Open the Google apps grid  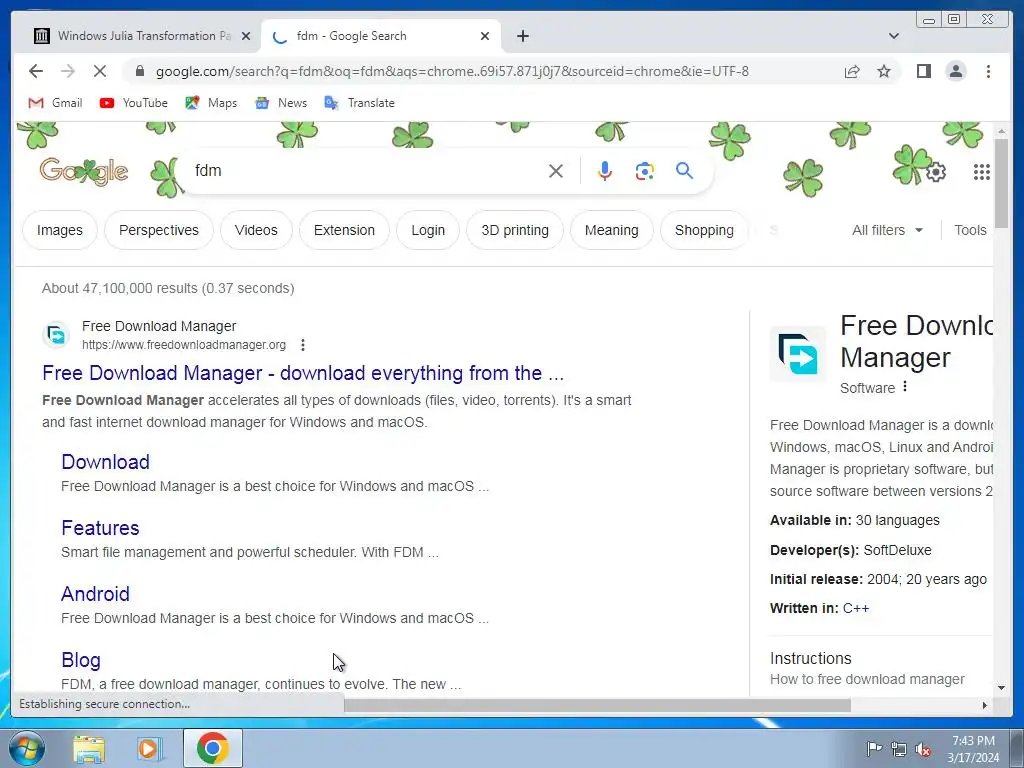point(982,172)
